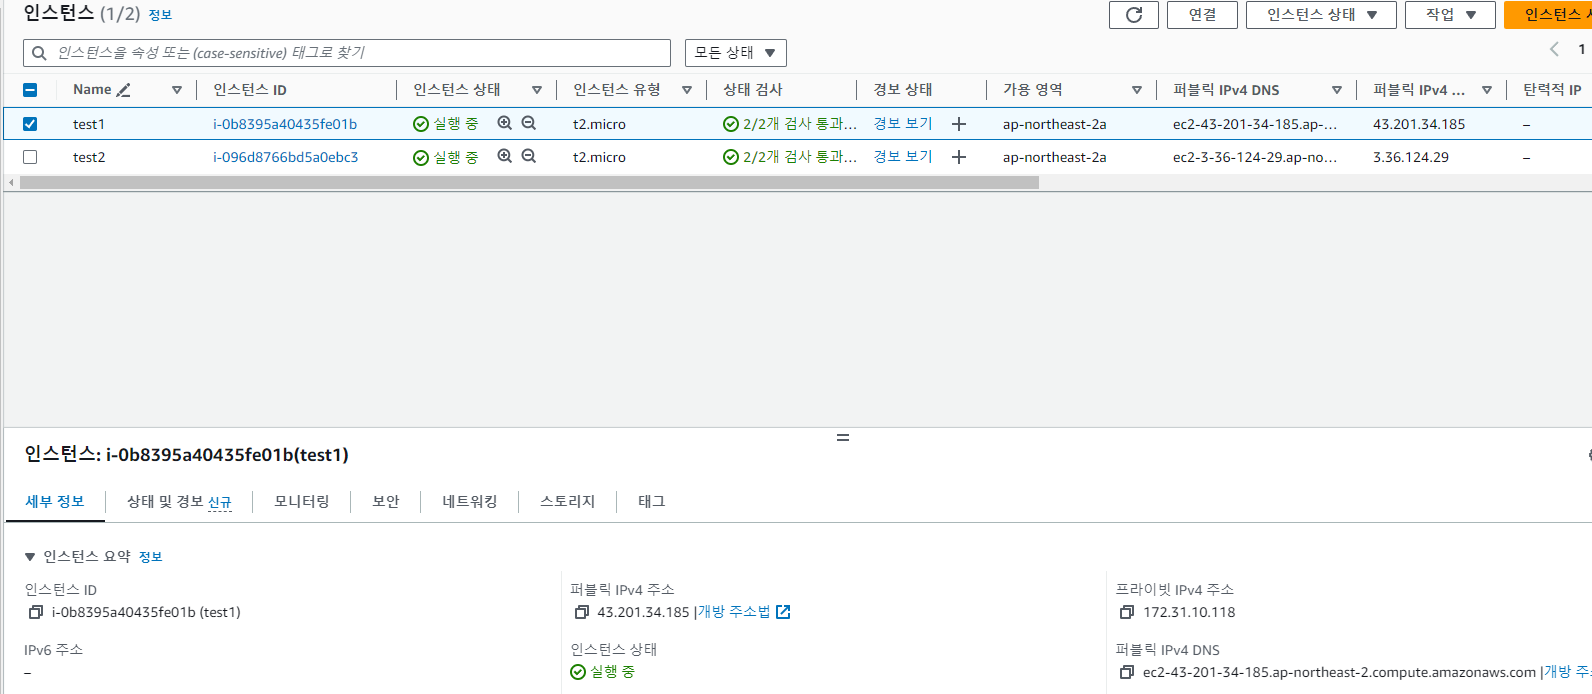Click zoom-in magnifier icon for test1 status
1592x694 pixels.
[505, 123]
